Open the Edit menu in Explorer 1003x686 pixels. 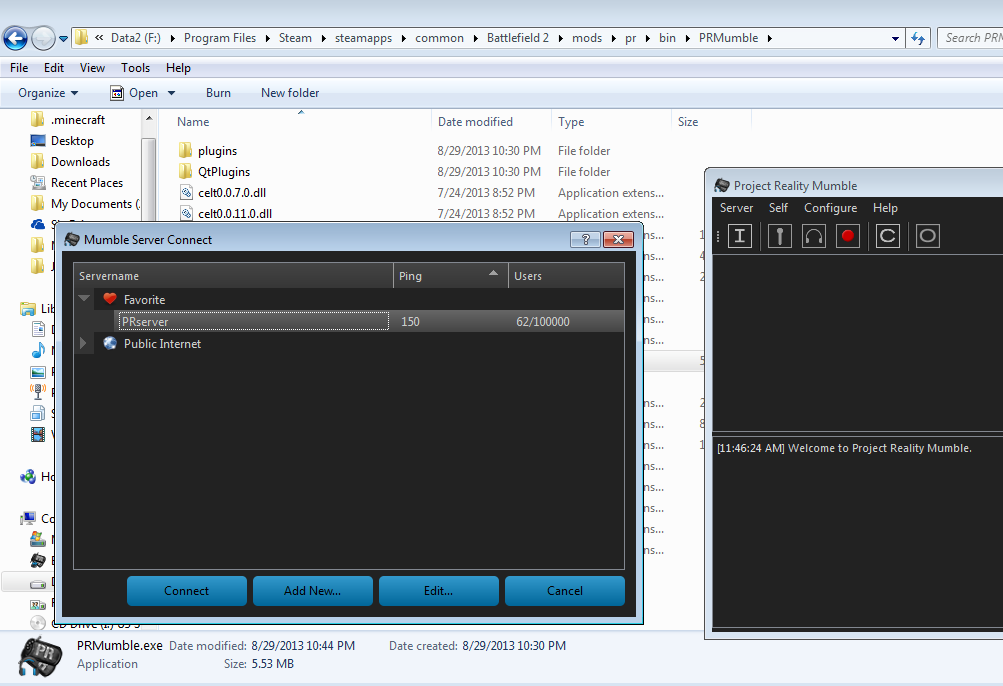click(x=54, y=68)
